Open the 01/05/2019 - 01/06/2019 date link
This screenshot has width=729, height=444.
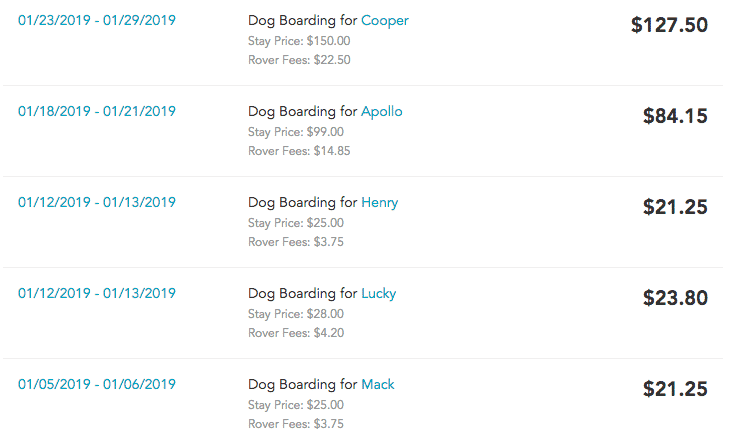pyautogui.click(x=97, y=384)
